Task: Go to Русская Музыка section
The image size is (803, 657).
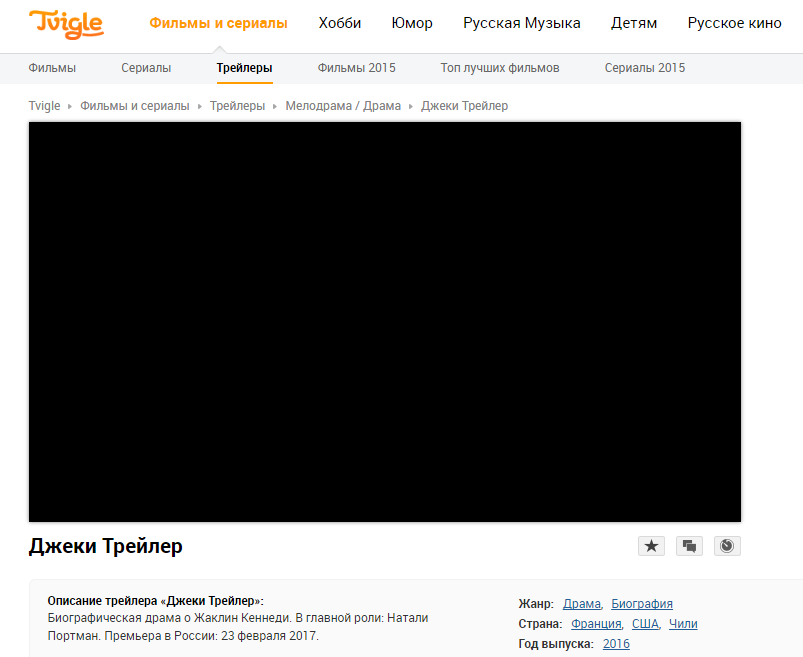Action: tap(520, 23)
